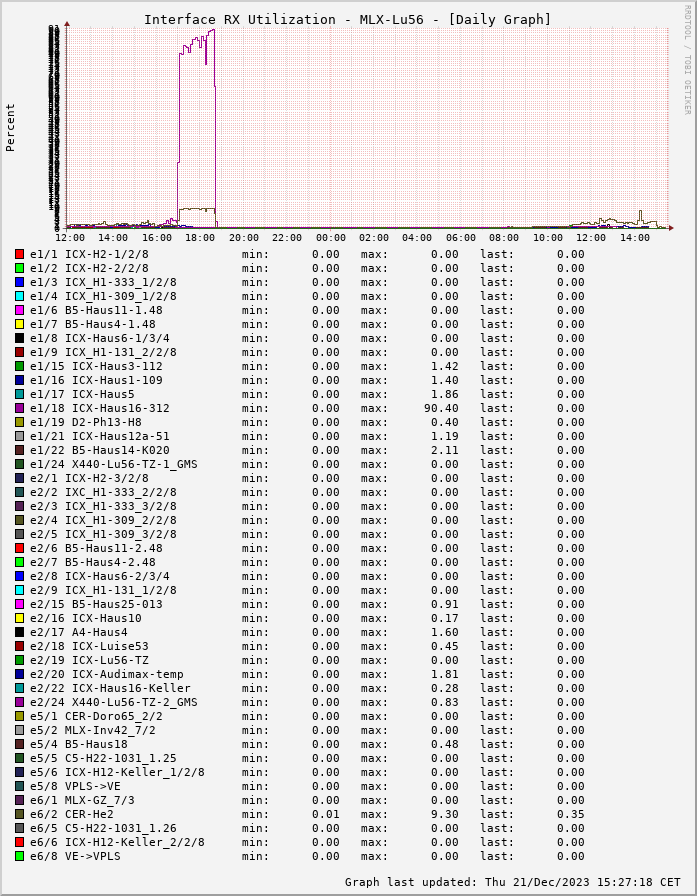Click the e2/24 X440-Lu56-TZ-2_GMS legend label

coord(113,702)
